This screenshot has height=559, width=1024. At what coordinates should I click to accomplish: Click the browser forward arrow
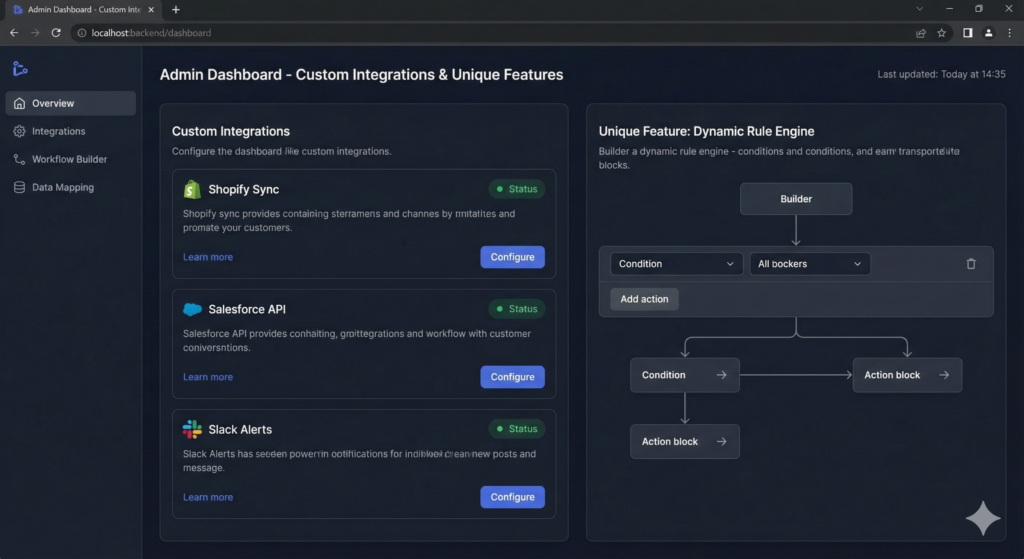pyautogui.click(x=35, y=33)
